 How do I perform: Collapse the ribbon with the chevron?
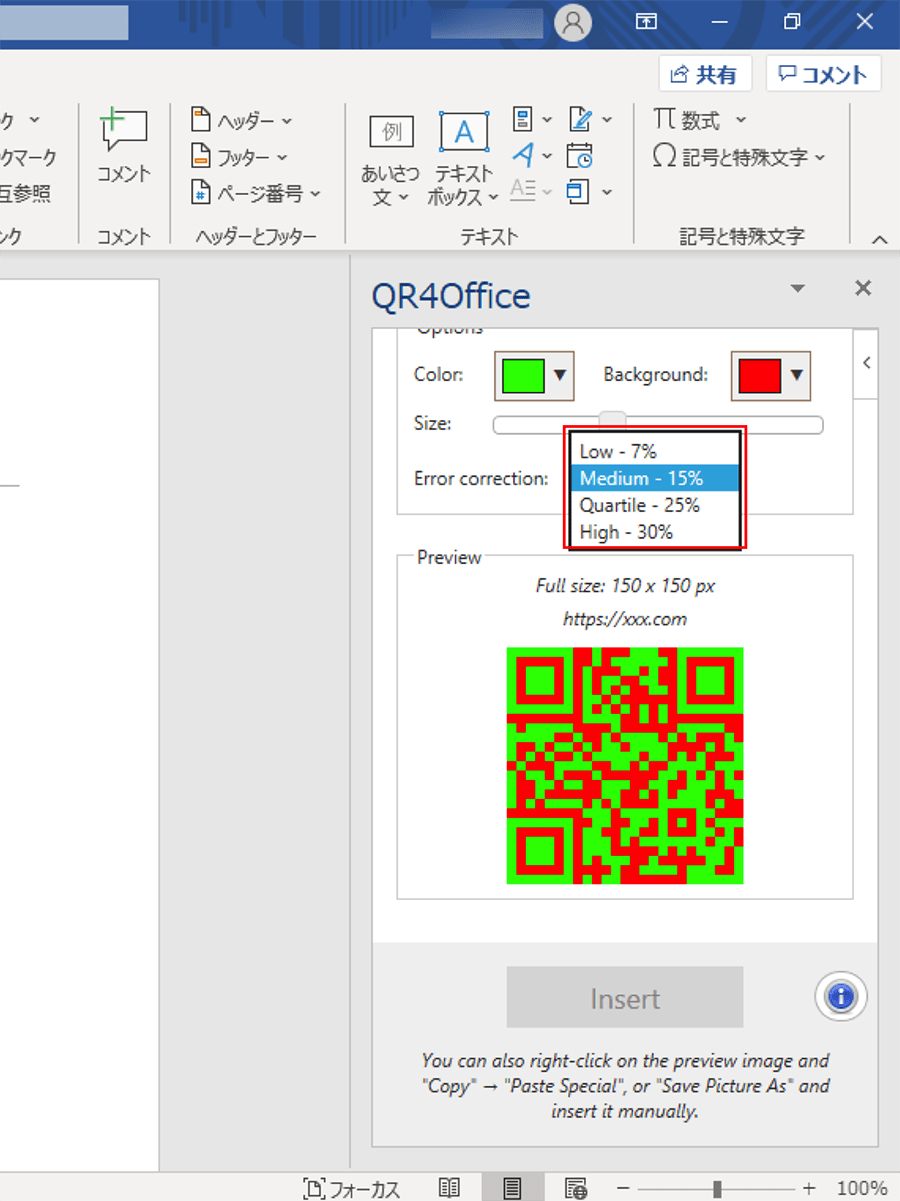tap(880, 240)
